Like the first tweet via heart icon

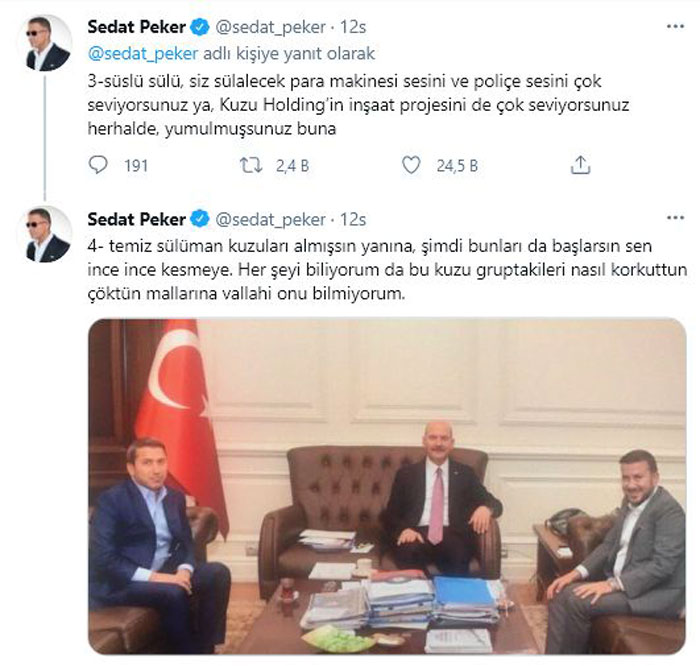click(x=411, y=165)
